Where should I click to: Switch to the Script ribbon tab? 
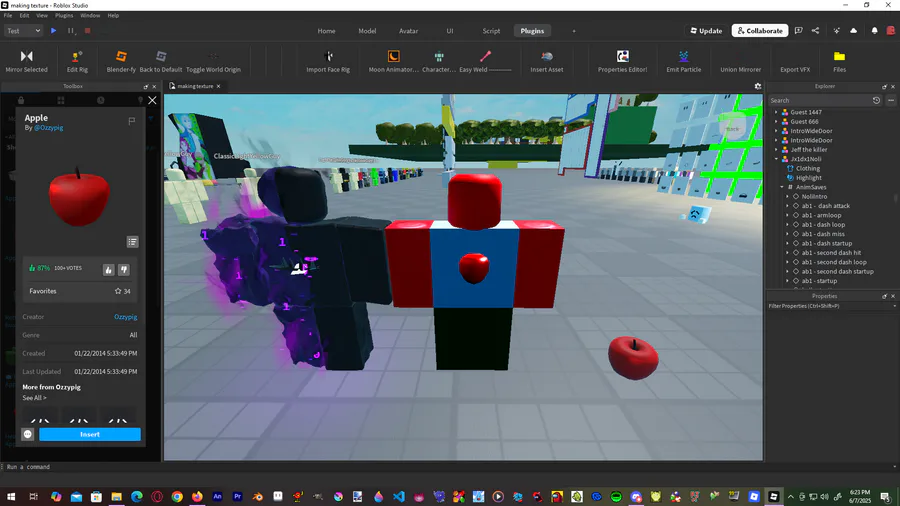491,31
